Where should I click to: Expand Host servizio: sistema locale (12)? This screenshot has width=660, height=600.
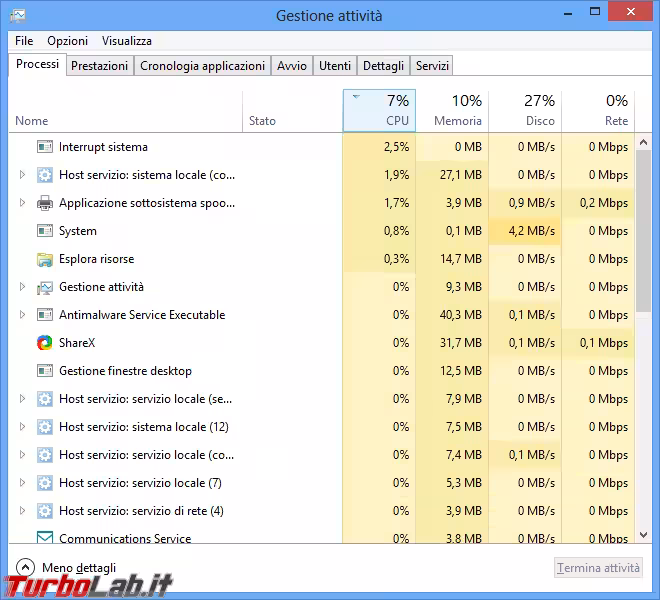(x=22, y=427)
